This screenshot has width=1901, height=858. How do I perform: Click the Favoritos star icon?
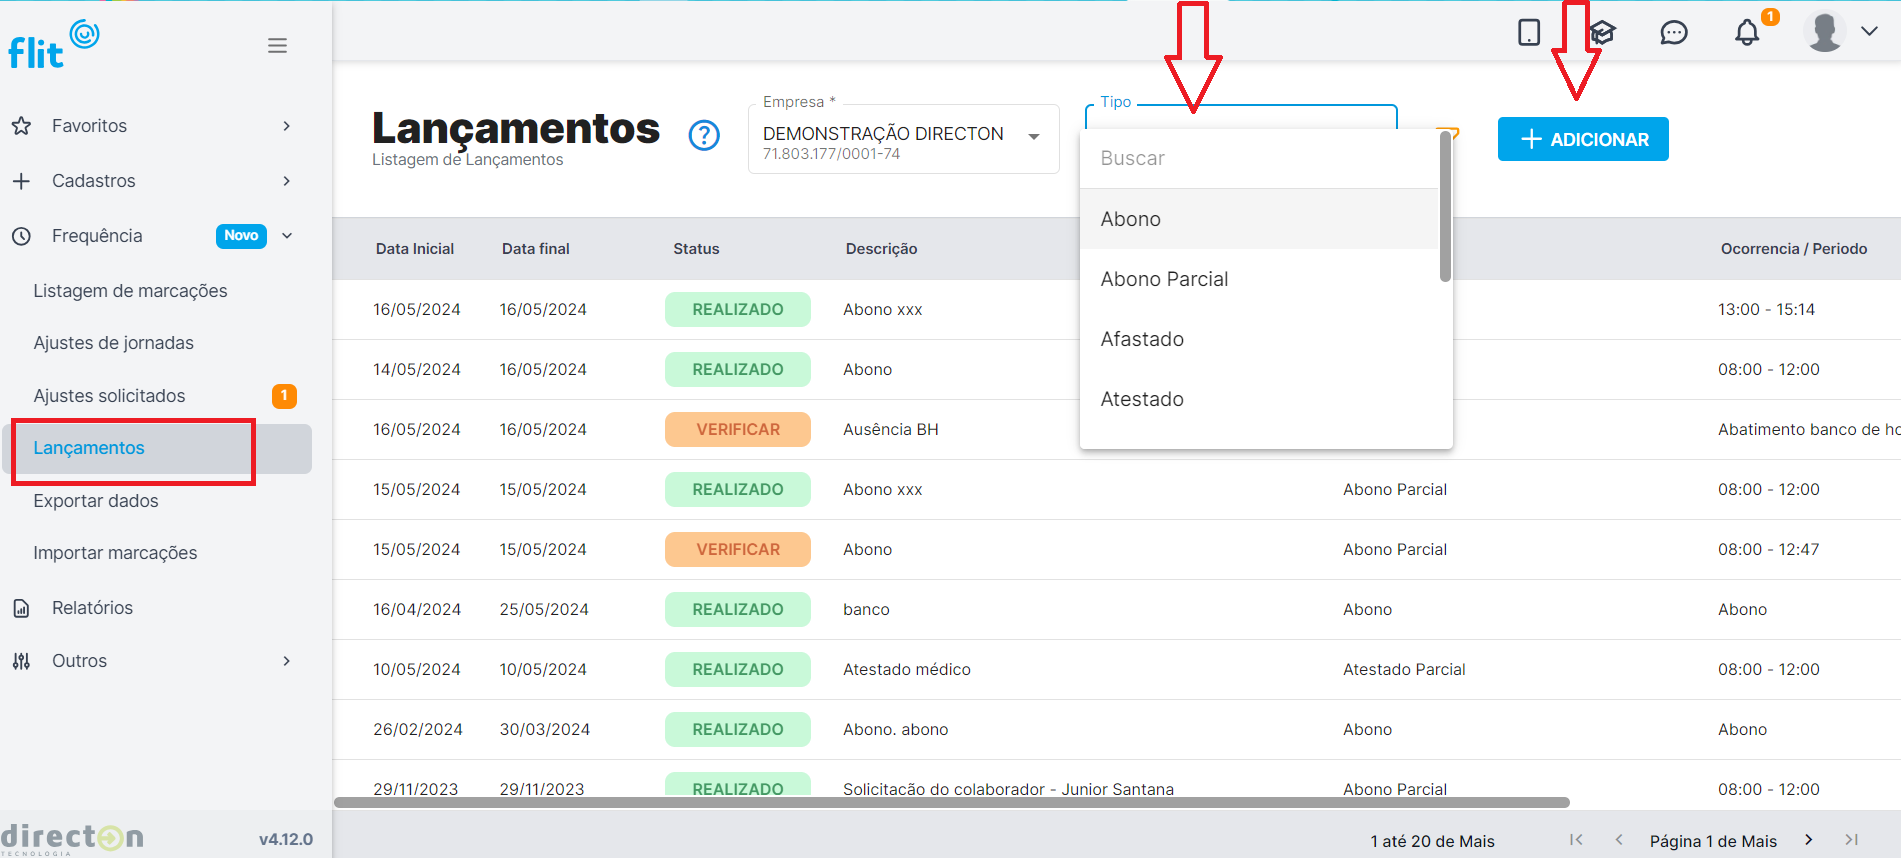click(21, 126)
